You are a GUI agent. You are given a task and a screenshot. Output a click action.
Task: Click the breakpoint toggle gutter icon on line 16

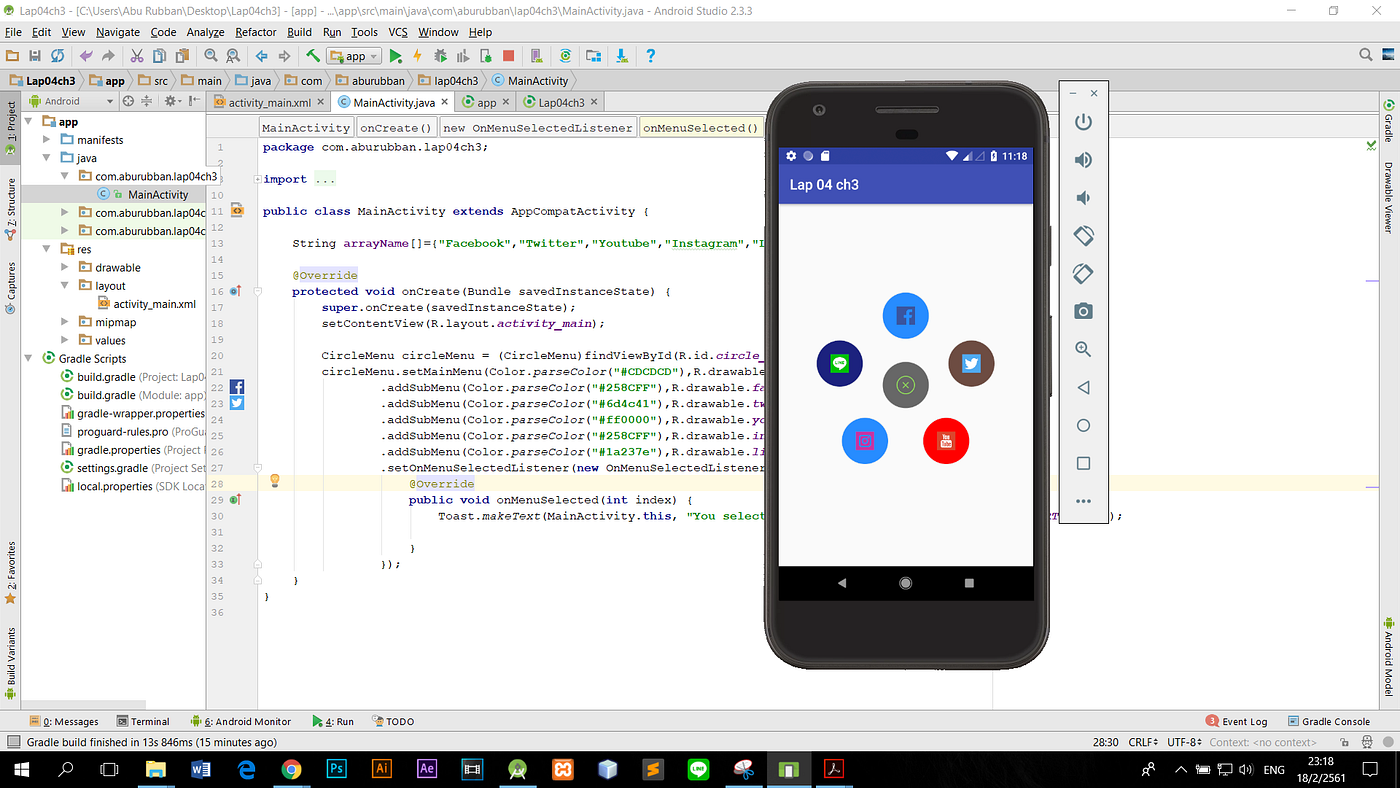(x=238, y=291)
